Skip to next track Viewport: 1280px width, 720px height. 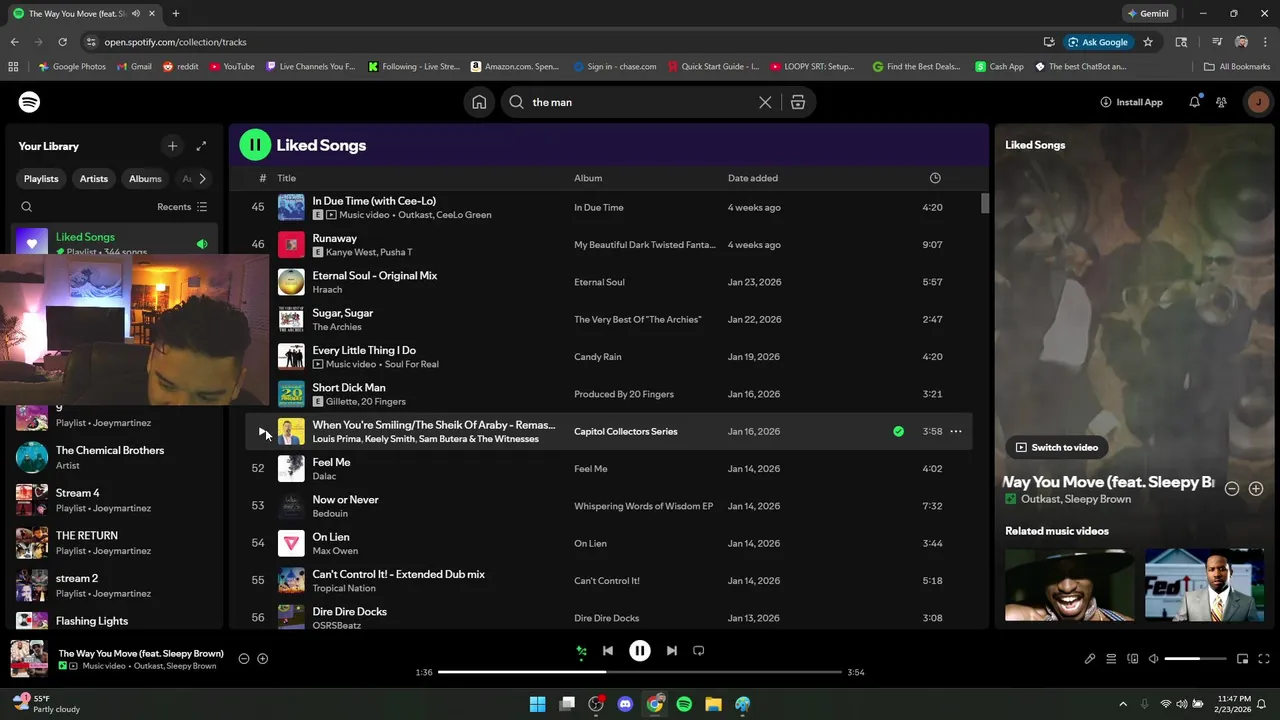pyautogui.click(x=672, y=651)
